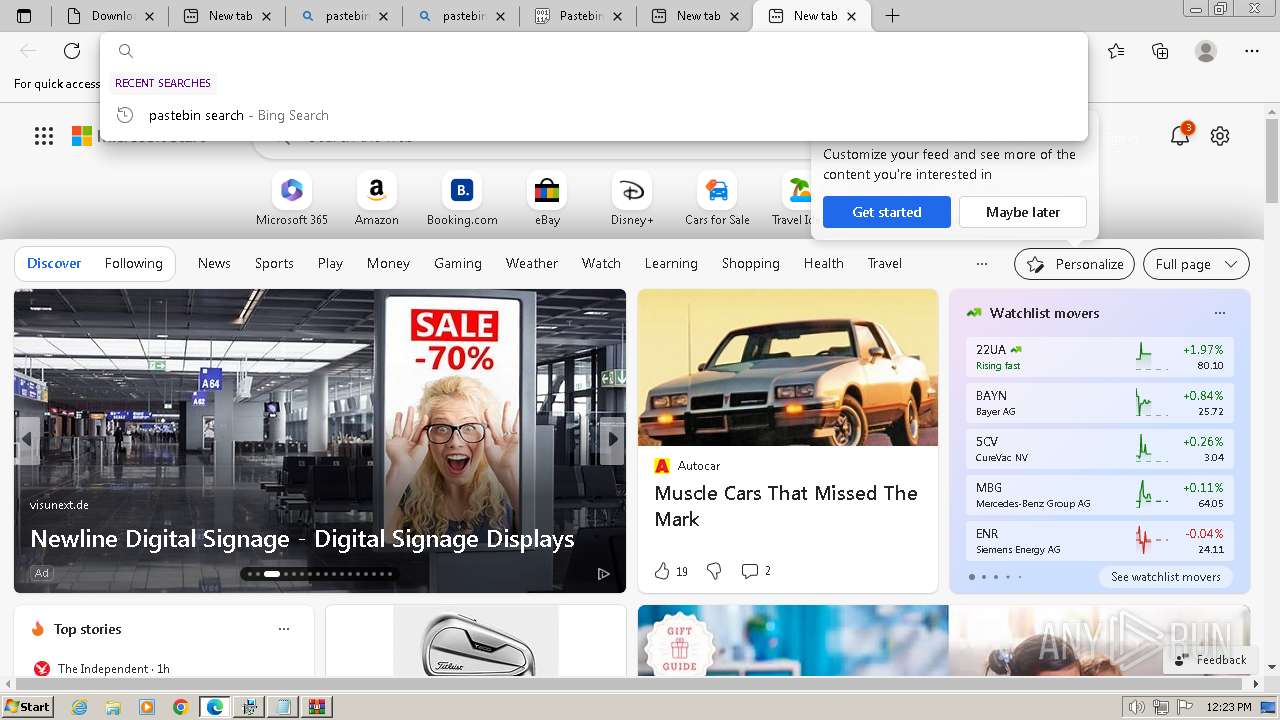Screen dimensions: 1280x720
Task: Open Amazon quick link
Action: click(x=377, y=199)
